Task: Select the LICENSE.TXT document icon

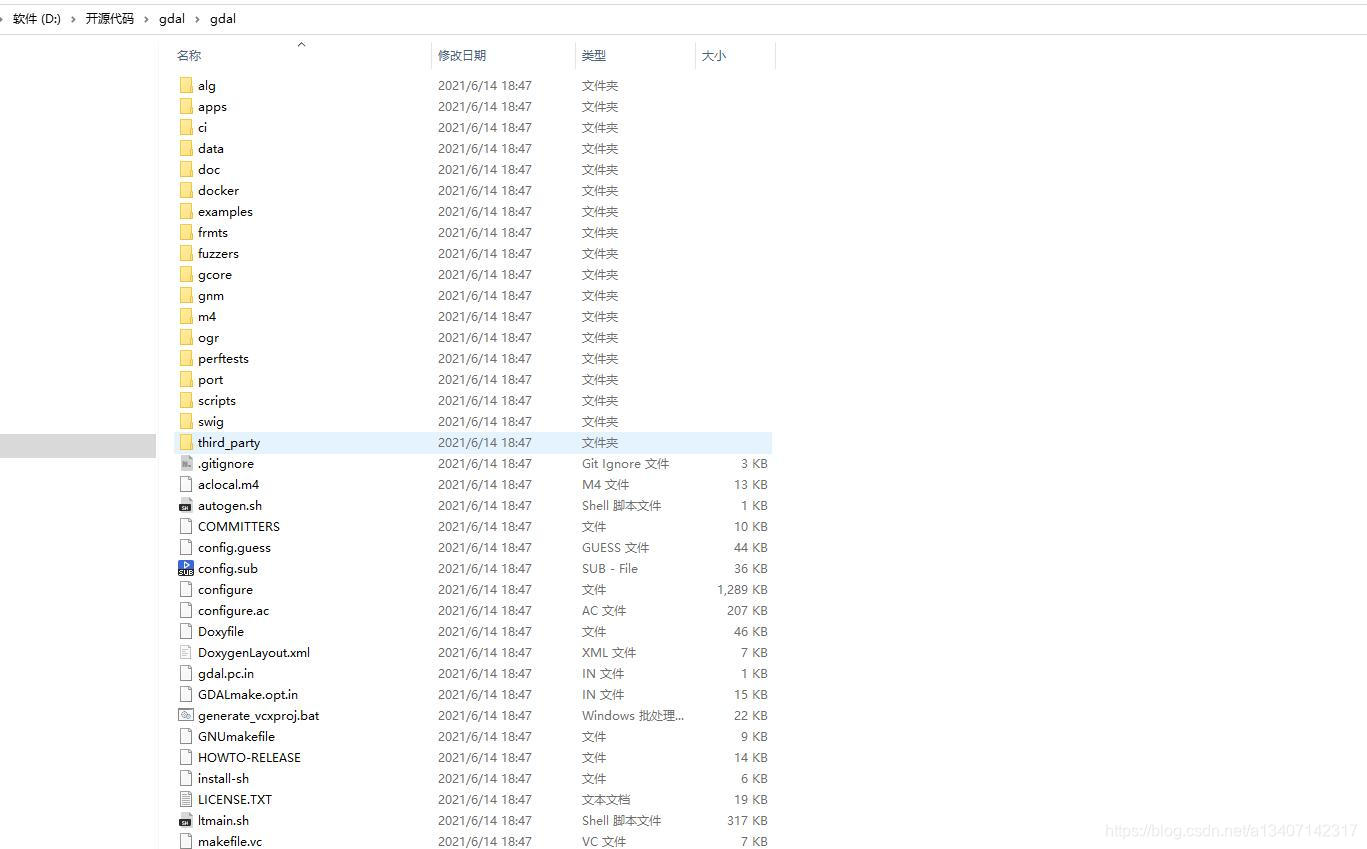Action: point(185,800)
